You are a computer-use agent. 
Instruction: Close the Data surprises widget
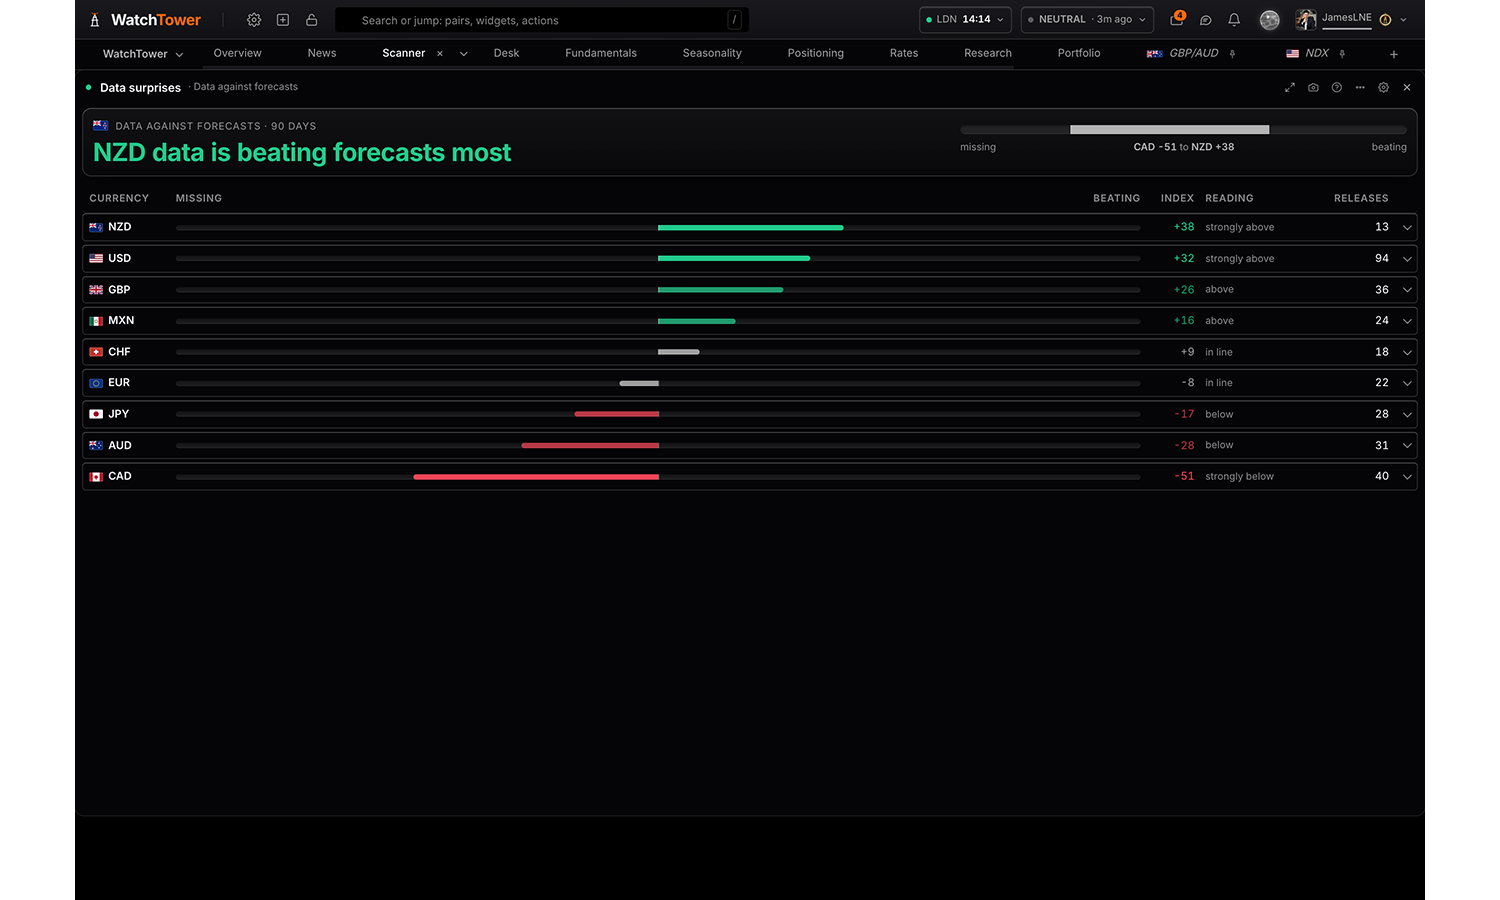(1407, 88)
